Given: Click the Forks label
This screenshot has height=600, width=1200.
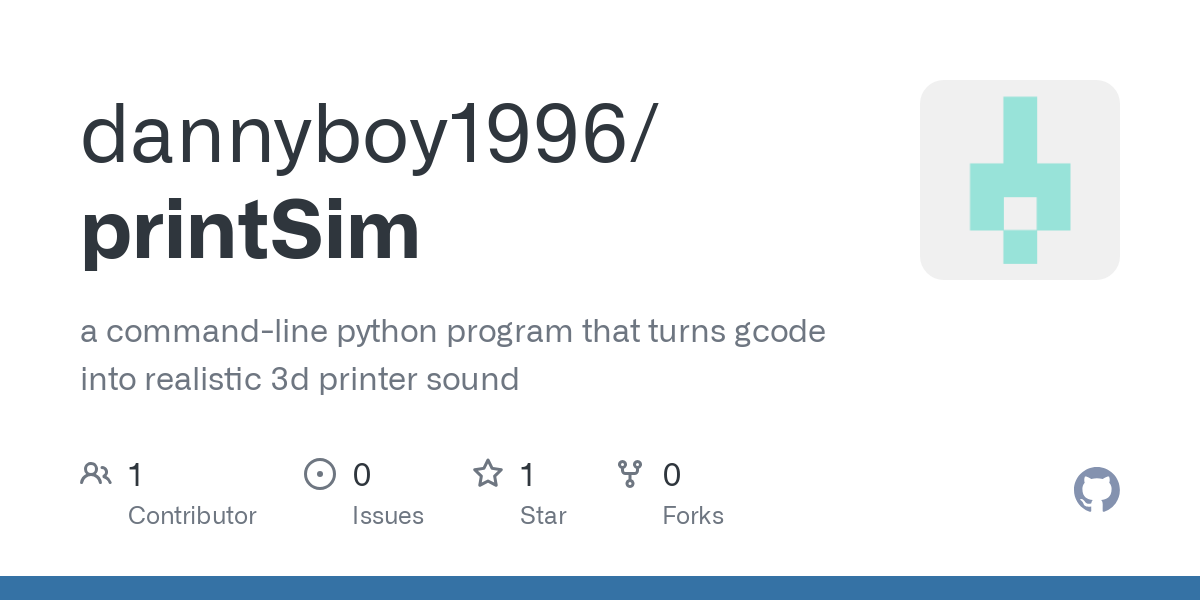Looking at the screenshot, I should coord(693,516).
